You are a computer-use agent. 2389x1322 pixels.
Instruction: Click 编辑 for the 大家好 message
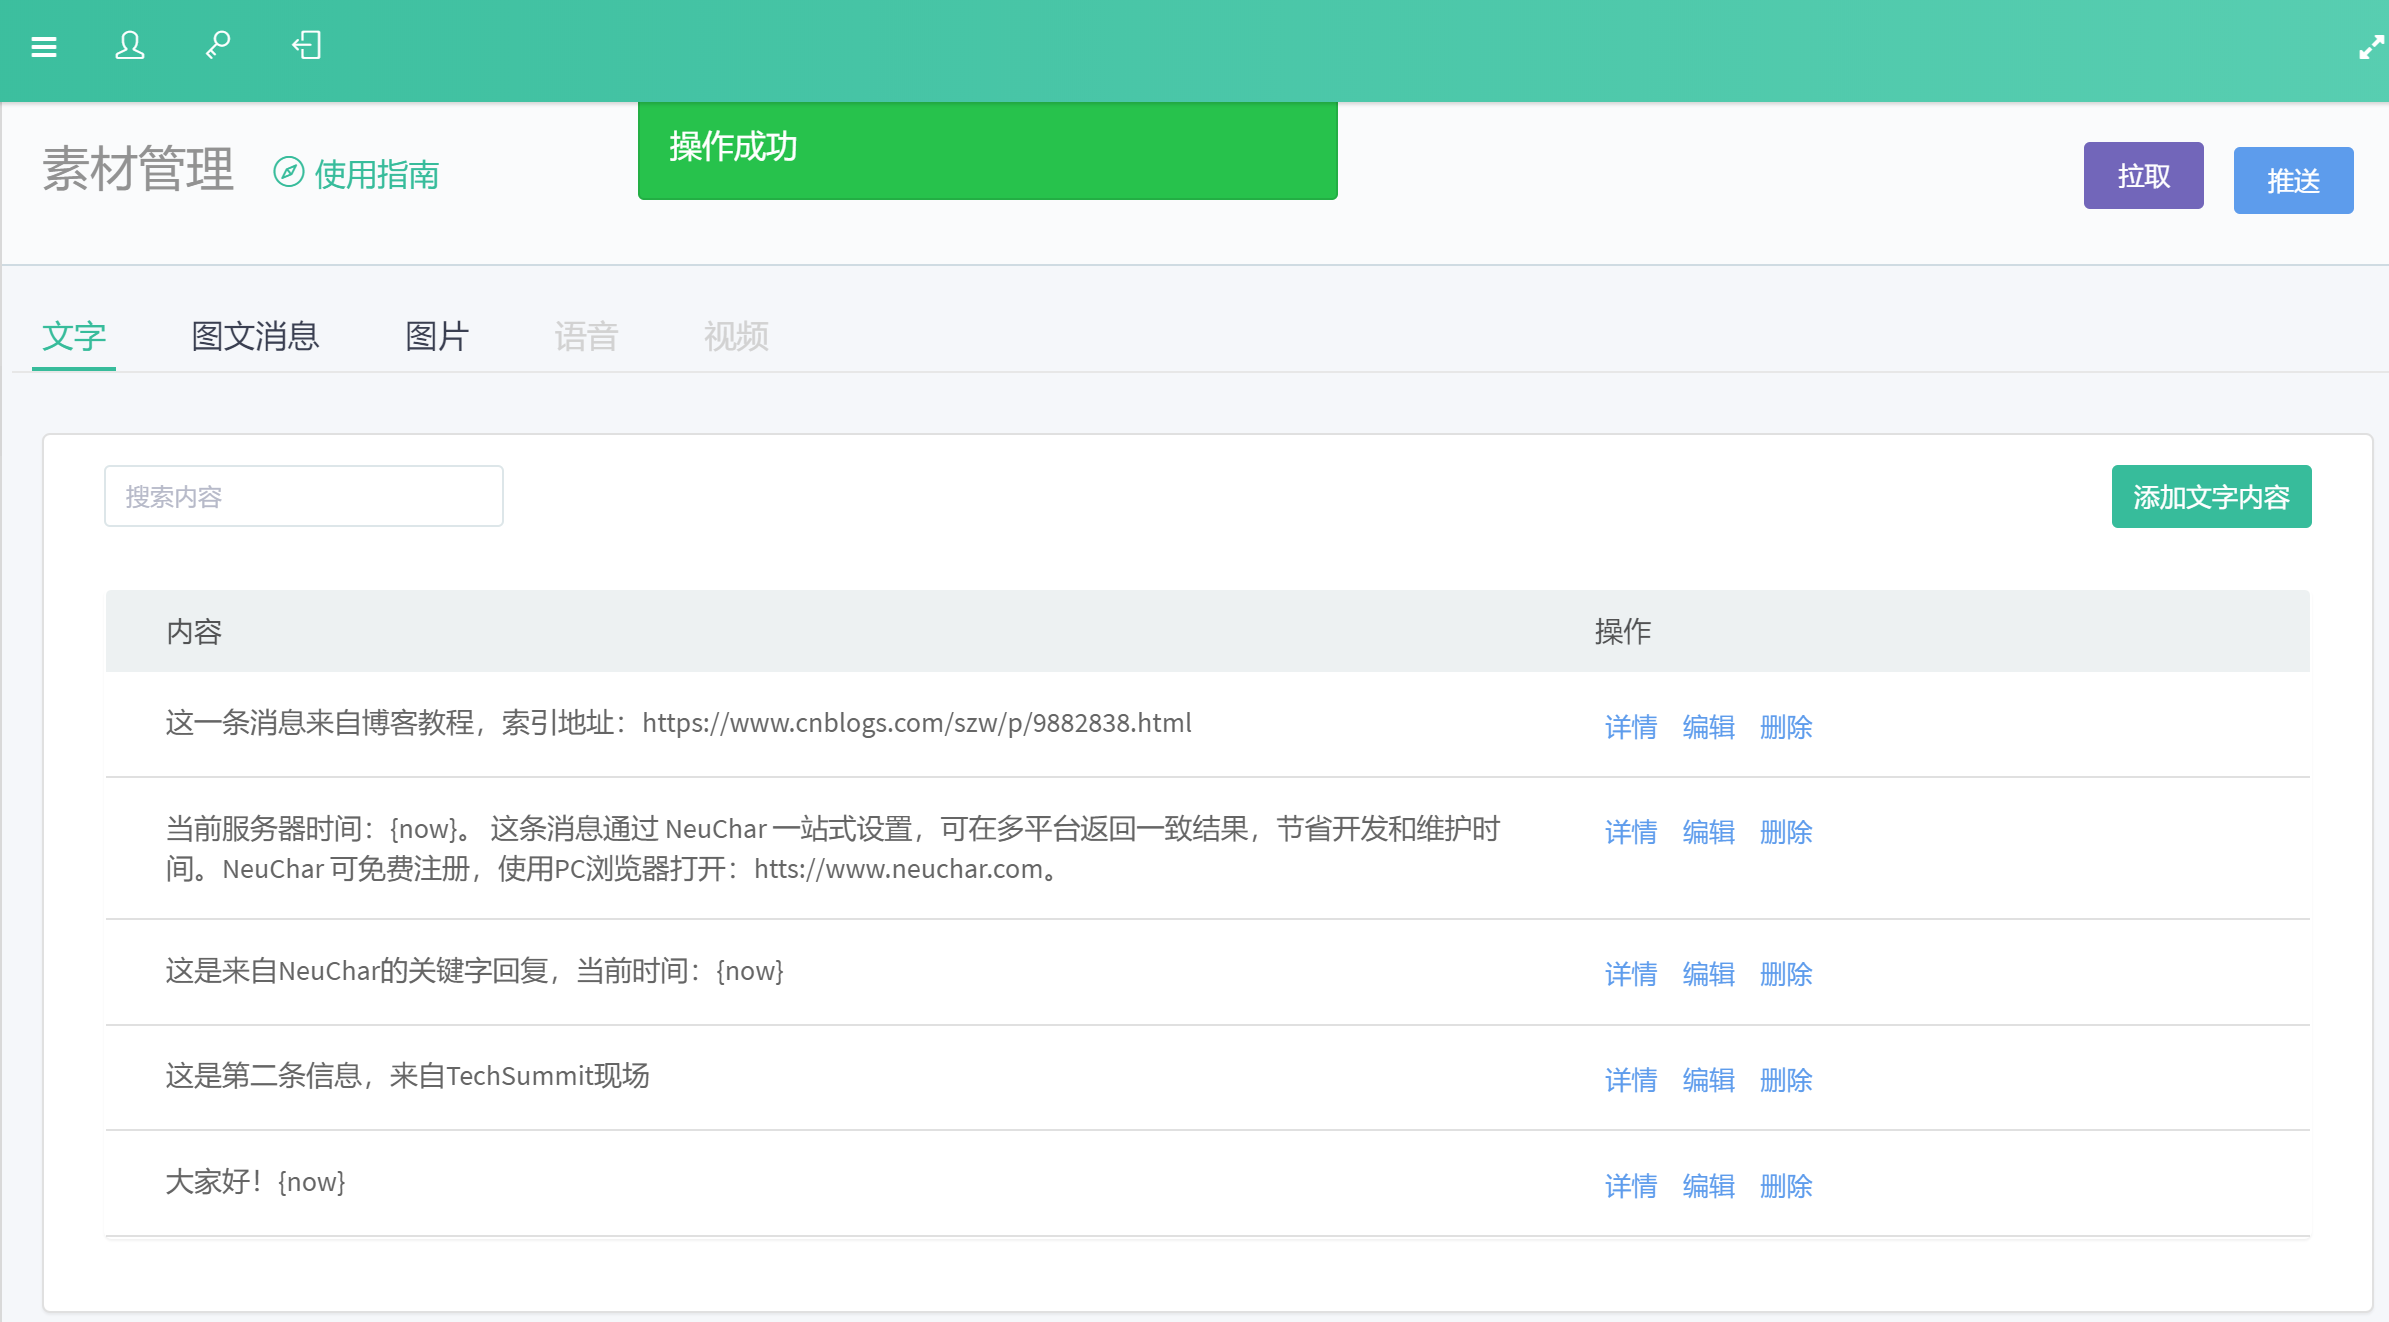click(1709, 1186)
